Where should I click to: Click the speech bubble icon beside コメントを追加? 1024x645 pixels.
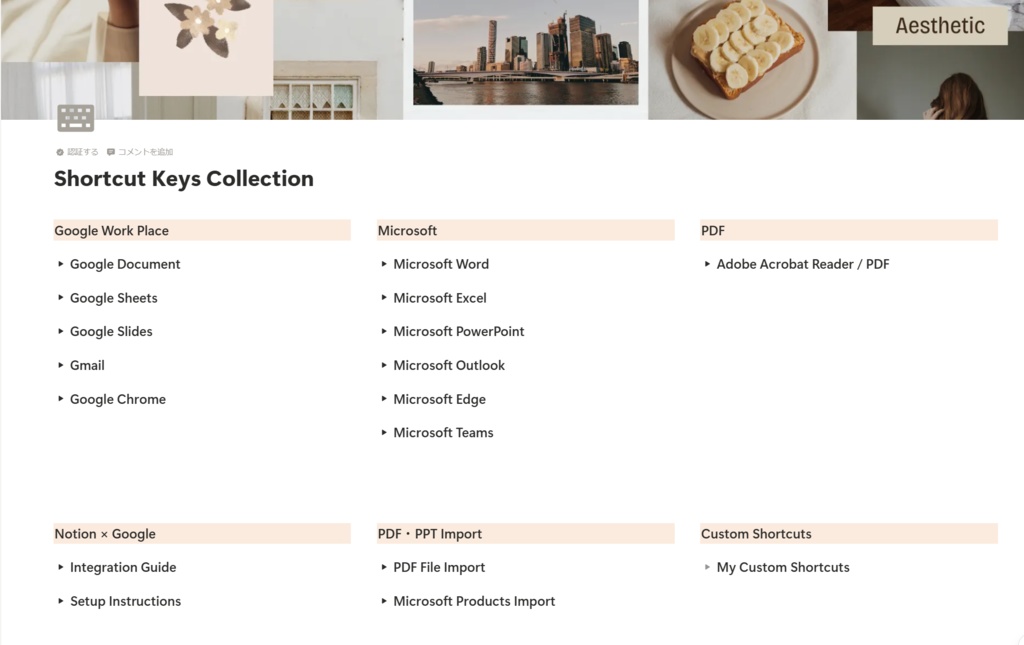click(111, 151)
